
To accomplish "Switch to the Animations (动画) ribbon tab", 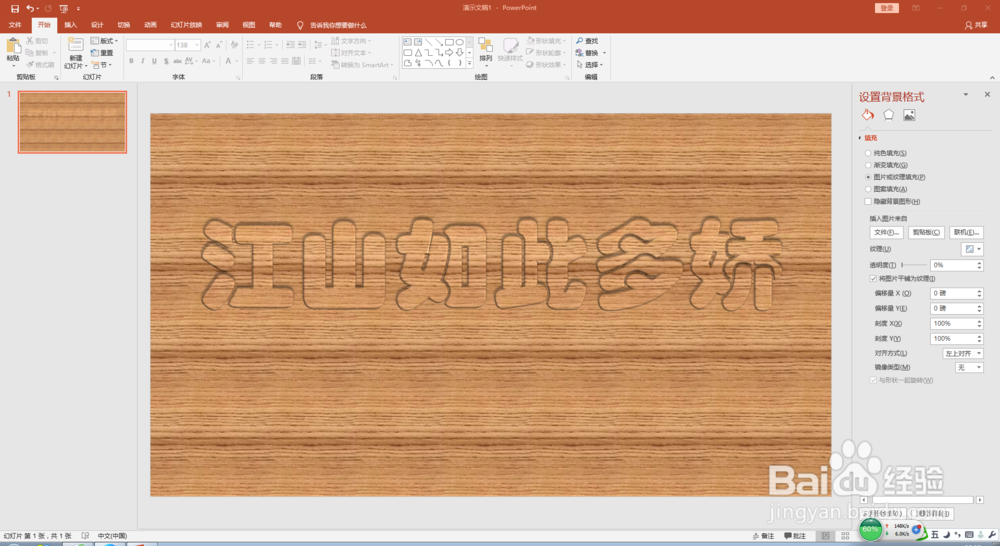I will coord(151,25).
